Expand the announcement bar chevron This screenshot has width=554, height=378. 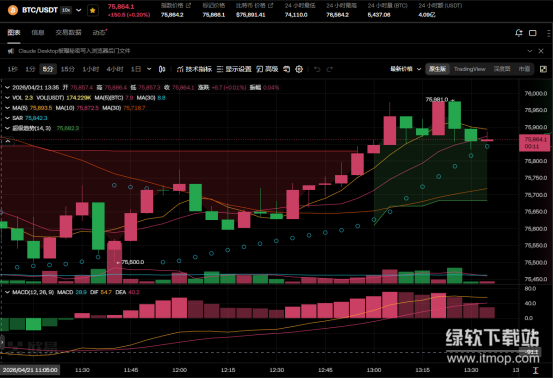[x=530, y=51]
